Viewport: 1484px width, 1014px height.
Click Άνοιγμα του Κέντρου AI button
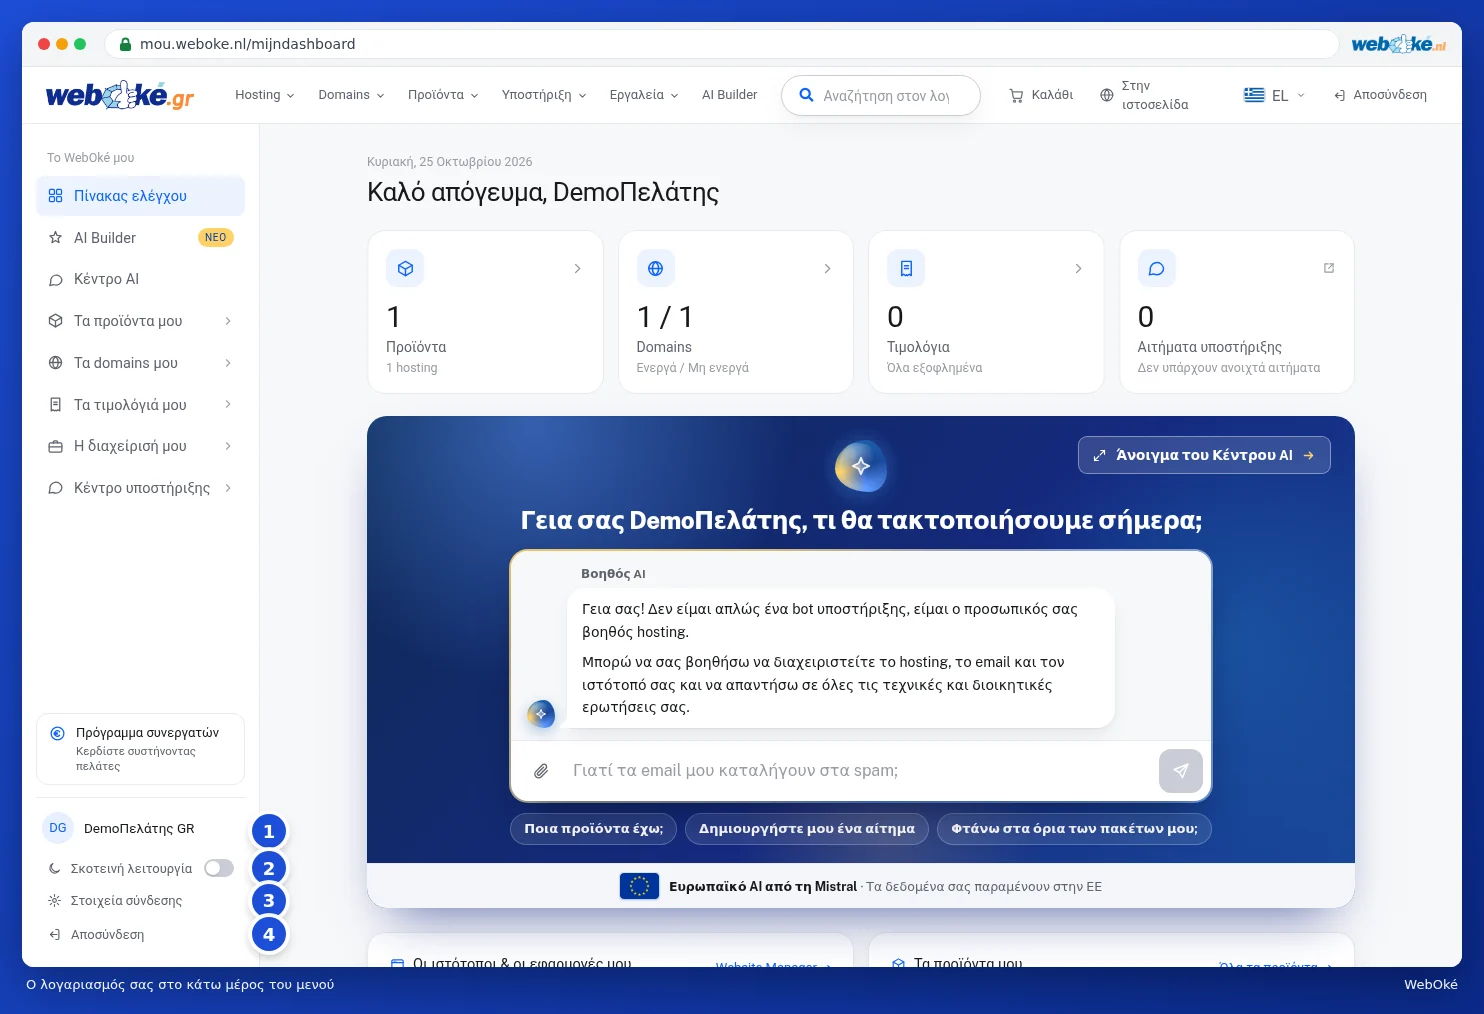1204,455
